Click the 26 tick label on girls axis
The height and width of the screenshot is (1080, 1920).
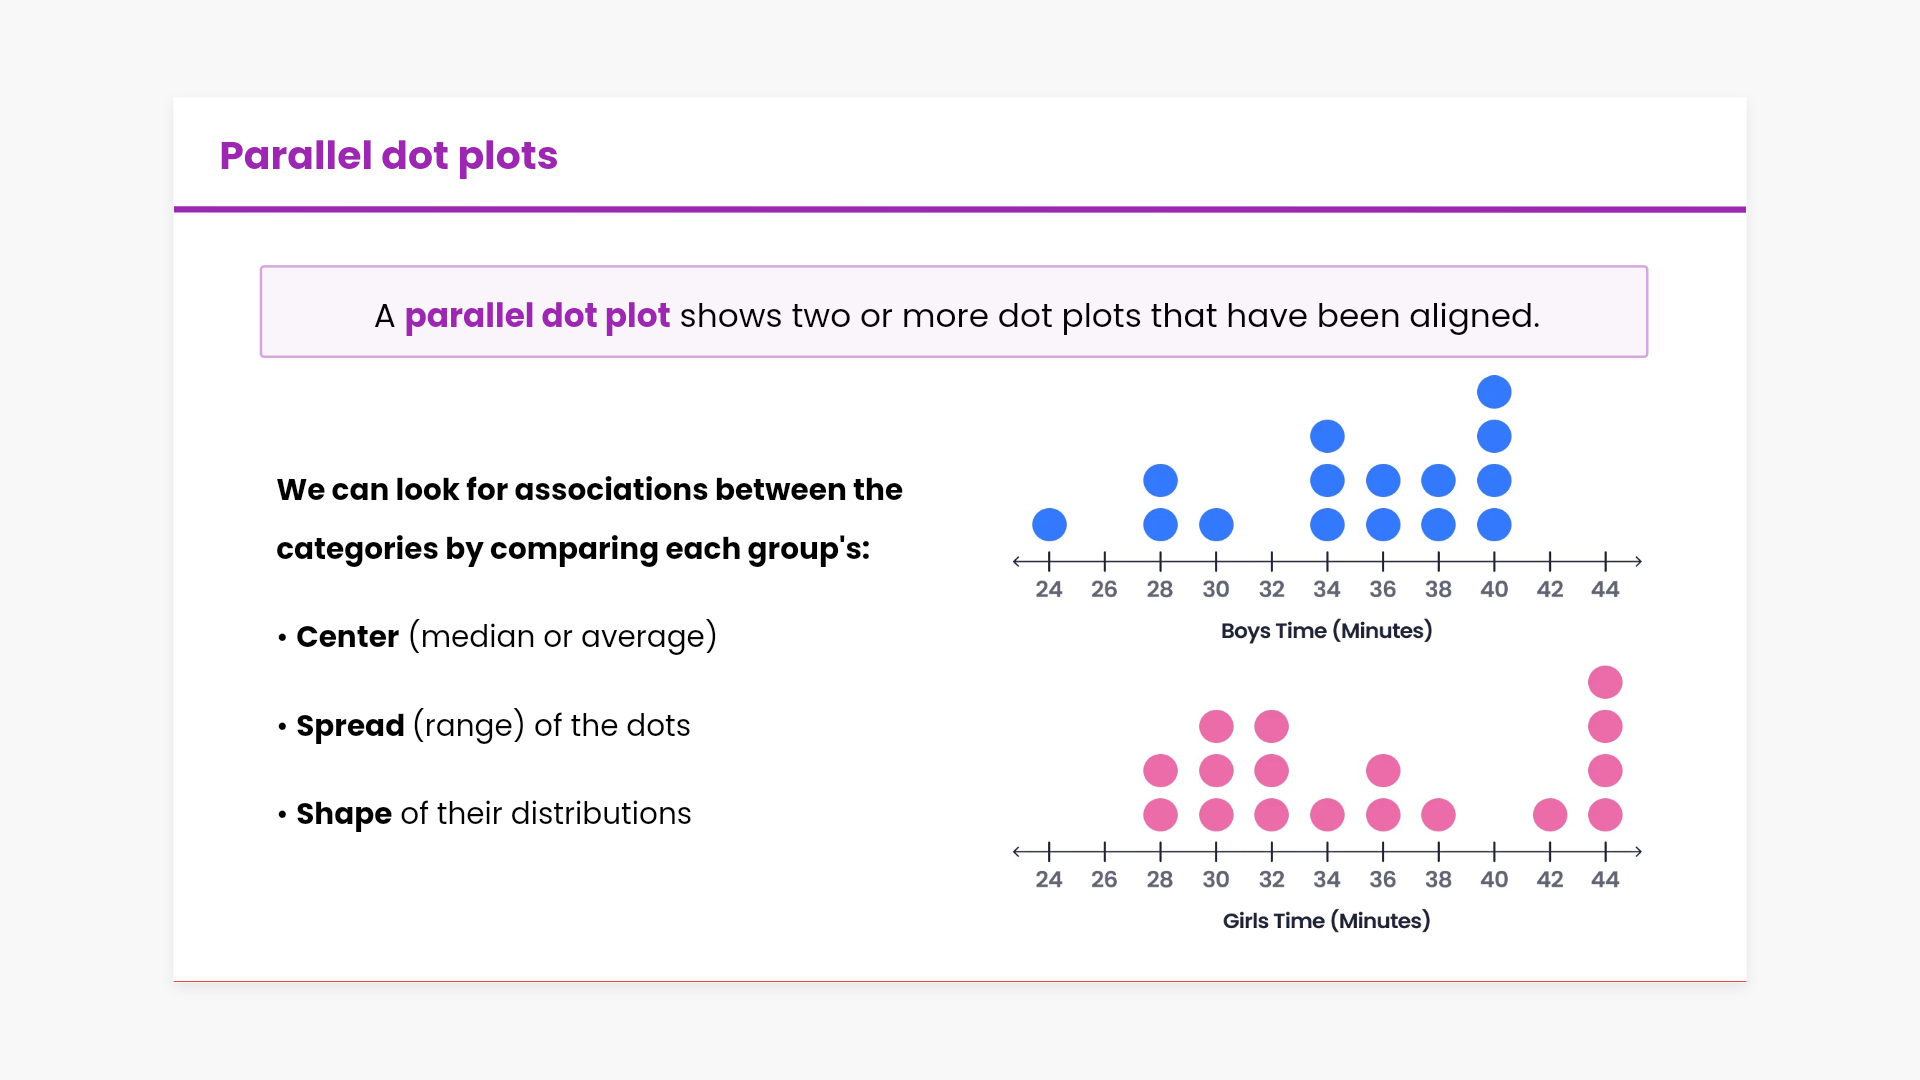click(x=1104, y=880)
